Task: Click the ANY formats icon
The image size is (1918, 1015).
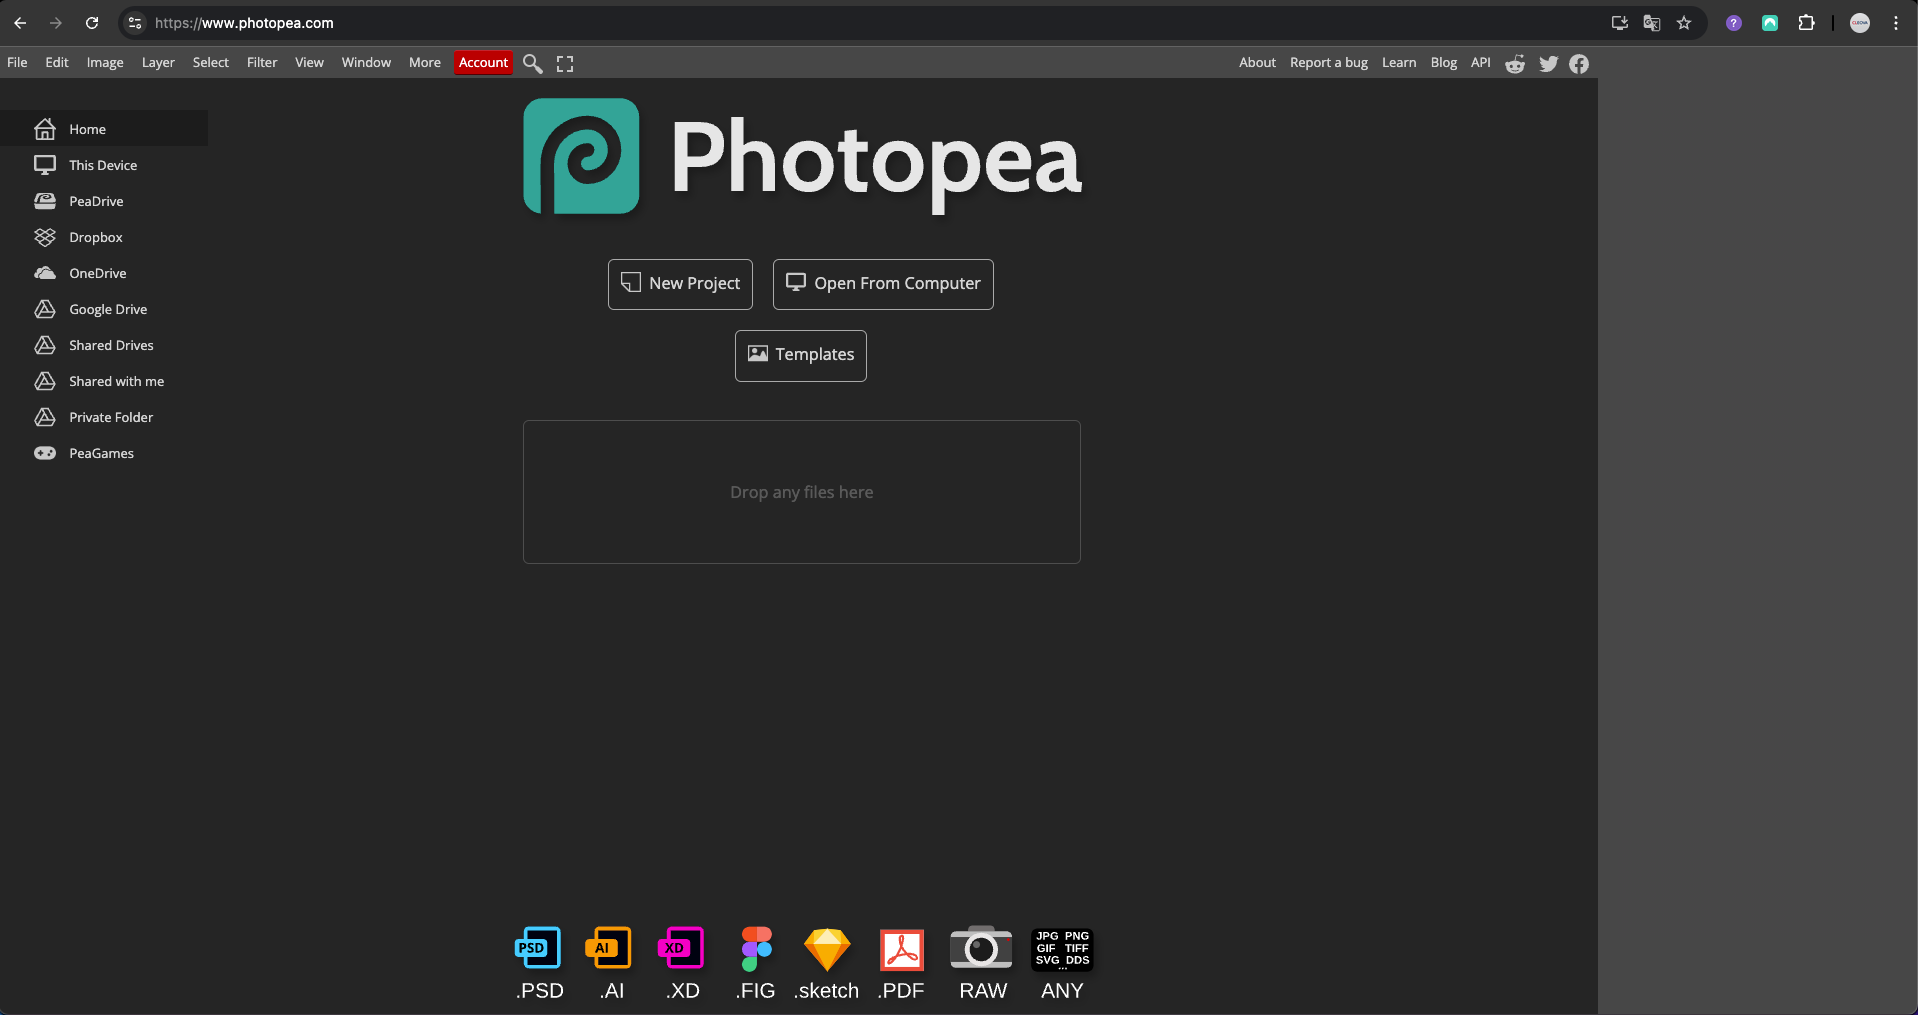Action: coord(1062,949)
